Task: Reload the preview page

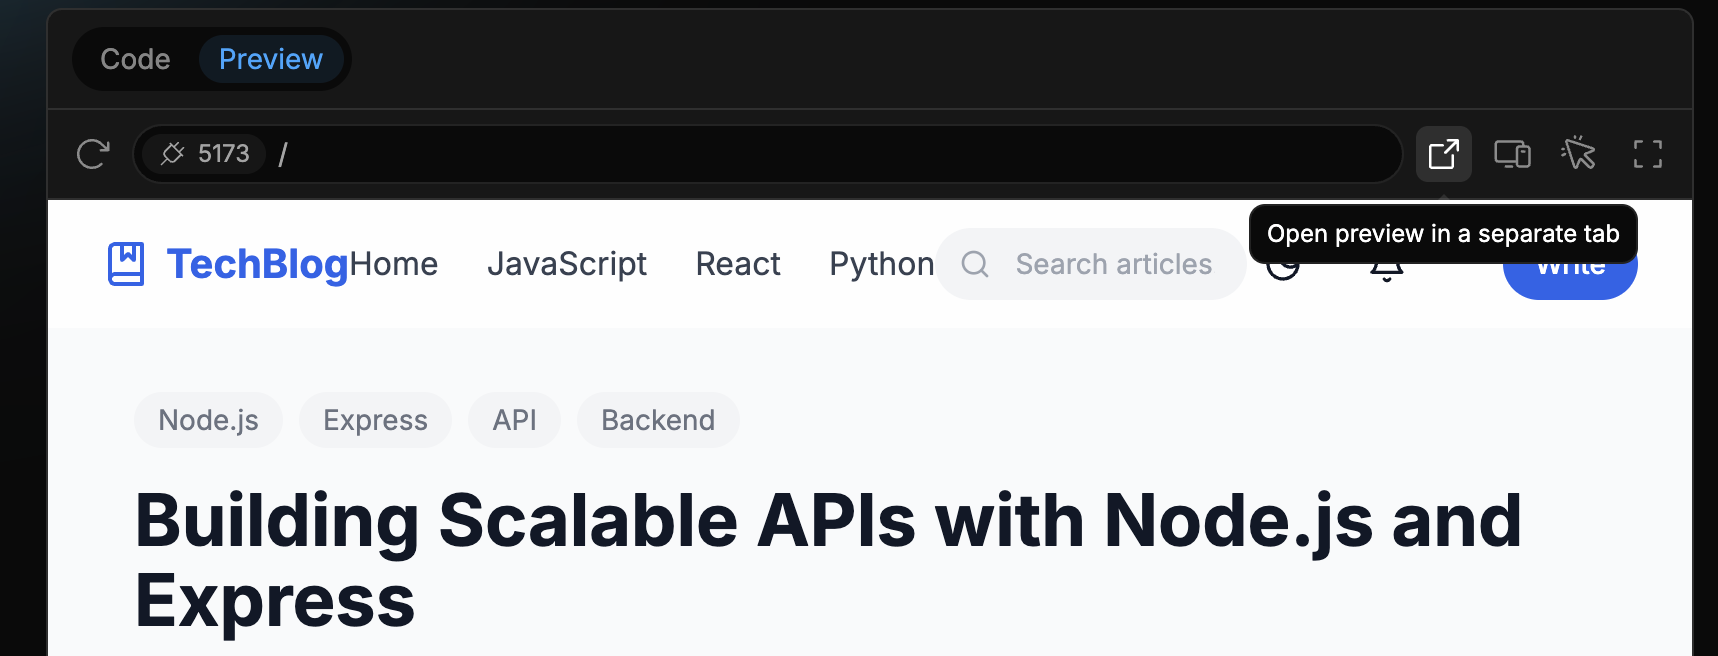Action: 93,154
